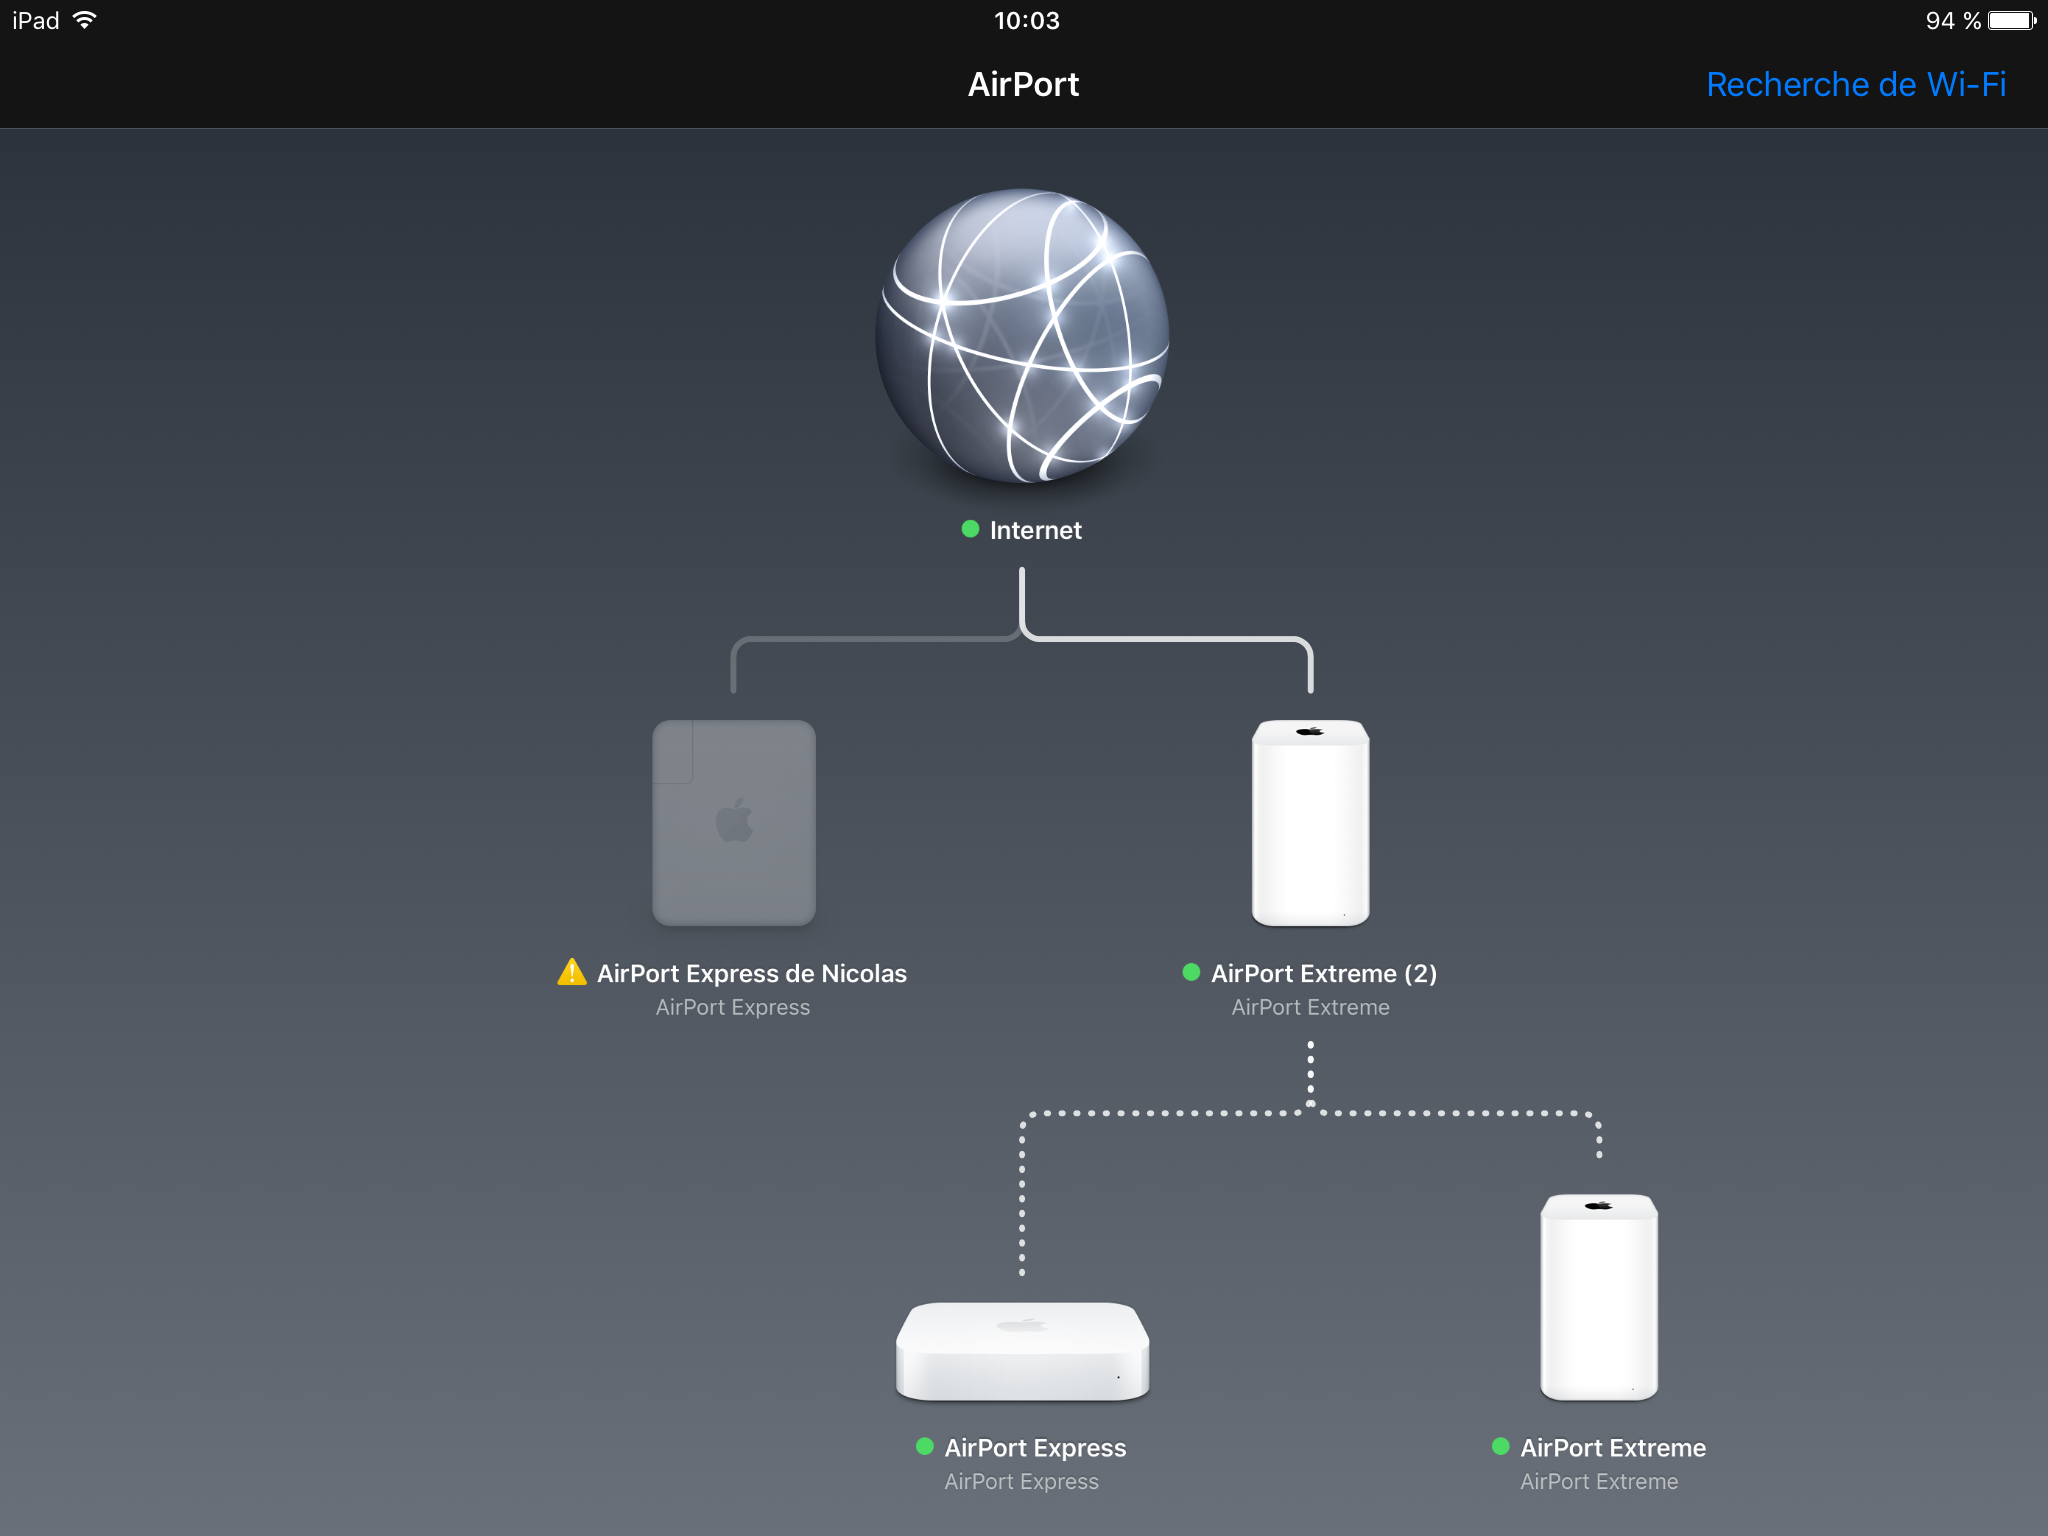
Task: Tap the 10:03 clock in status bar
Action: 1026,20
